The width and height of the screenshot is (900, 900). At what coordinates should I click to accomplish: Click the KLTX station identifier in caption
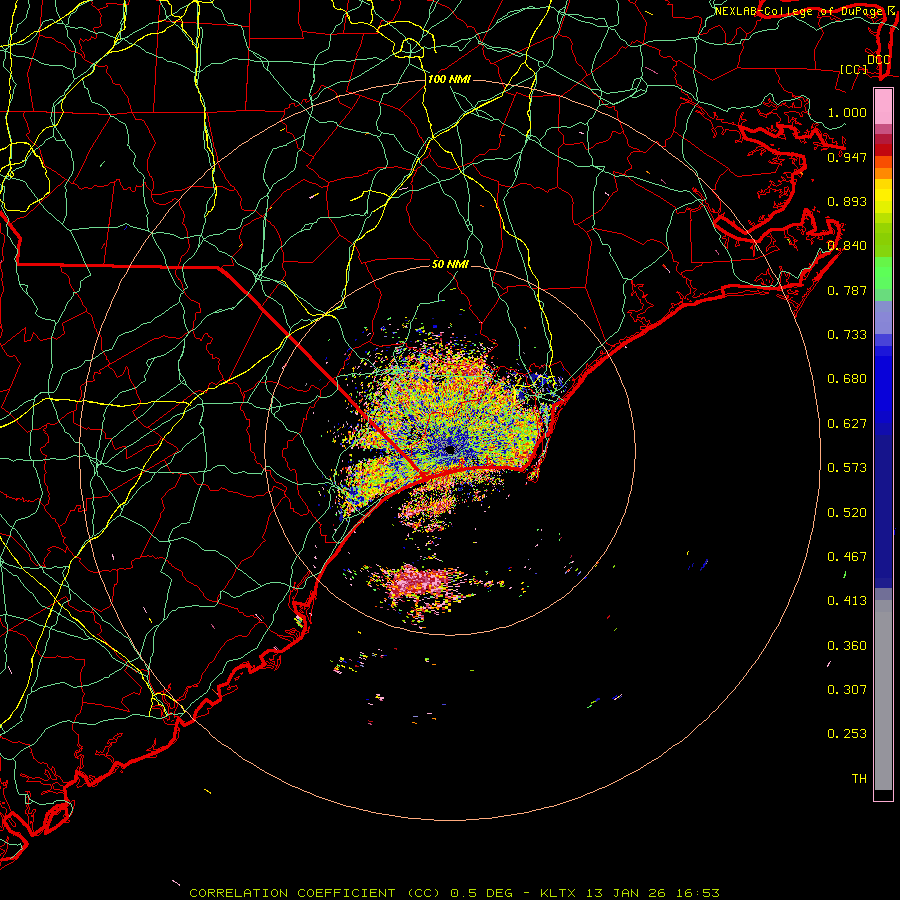point(560,893)
